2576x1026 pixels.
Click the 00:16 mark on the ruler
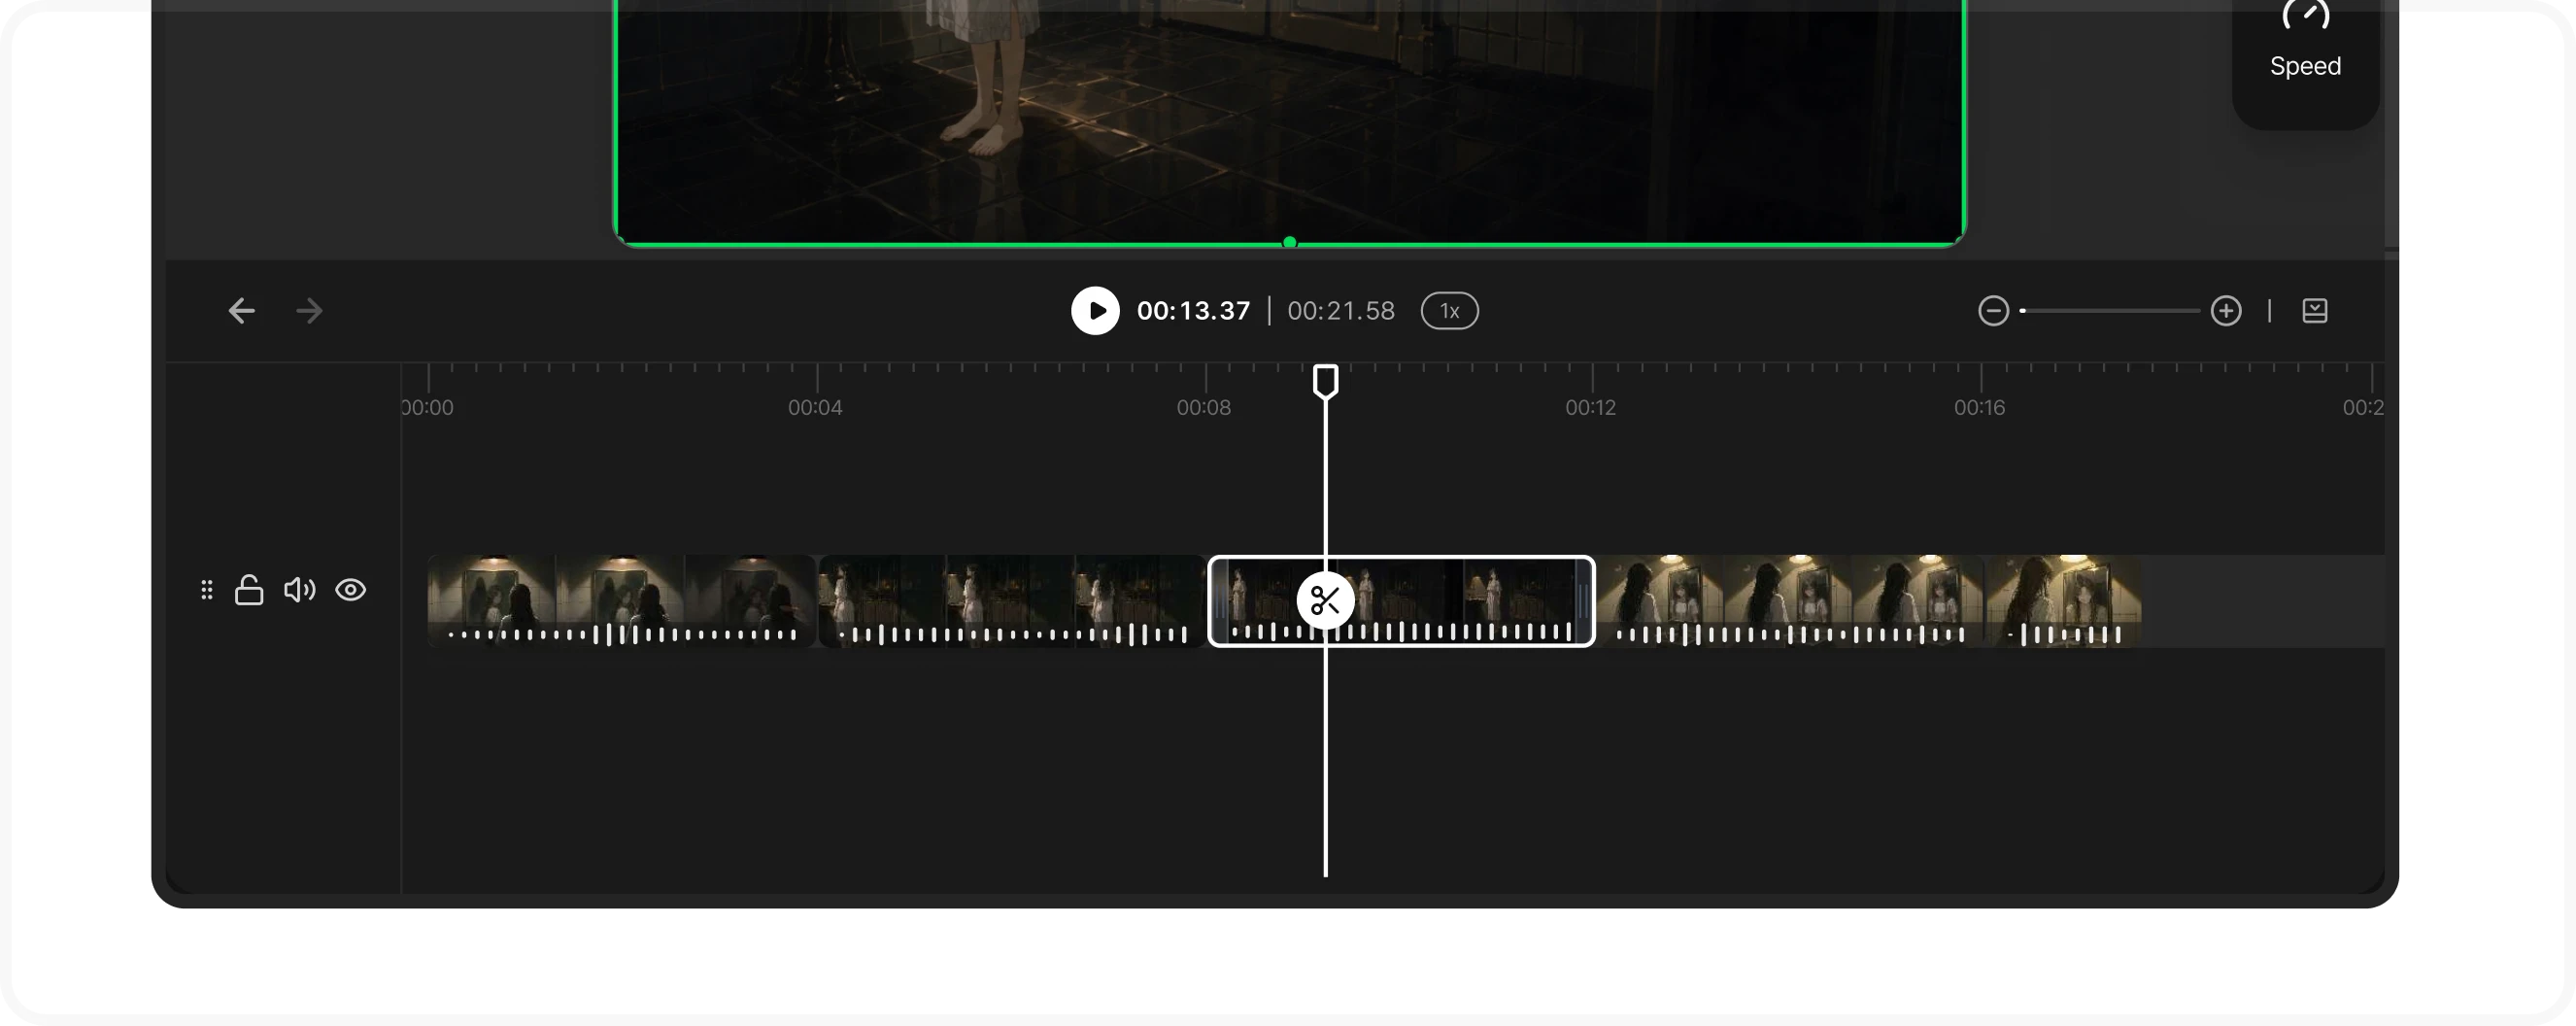(1980, 407)
